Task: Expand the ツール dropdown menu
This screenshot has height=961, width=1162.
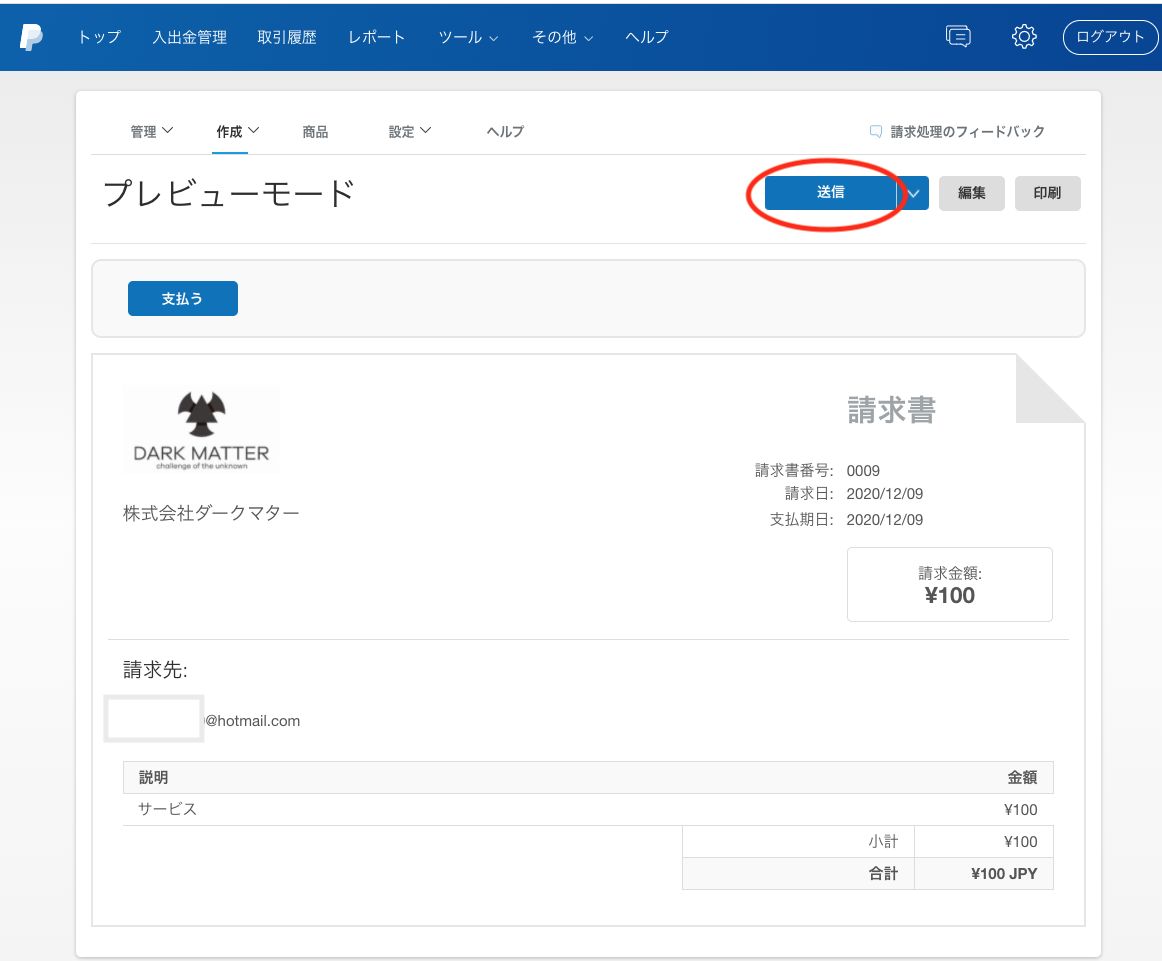Action: pyautogui.click(x=468, y=37)
